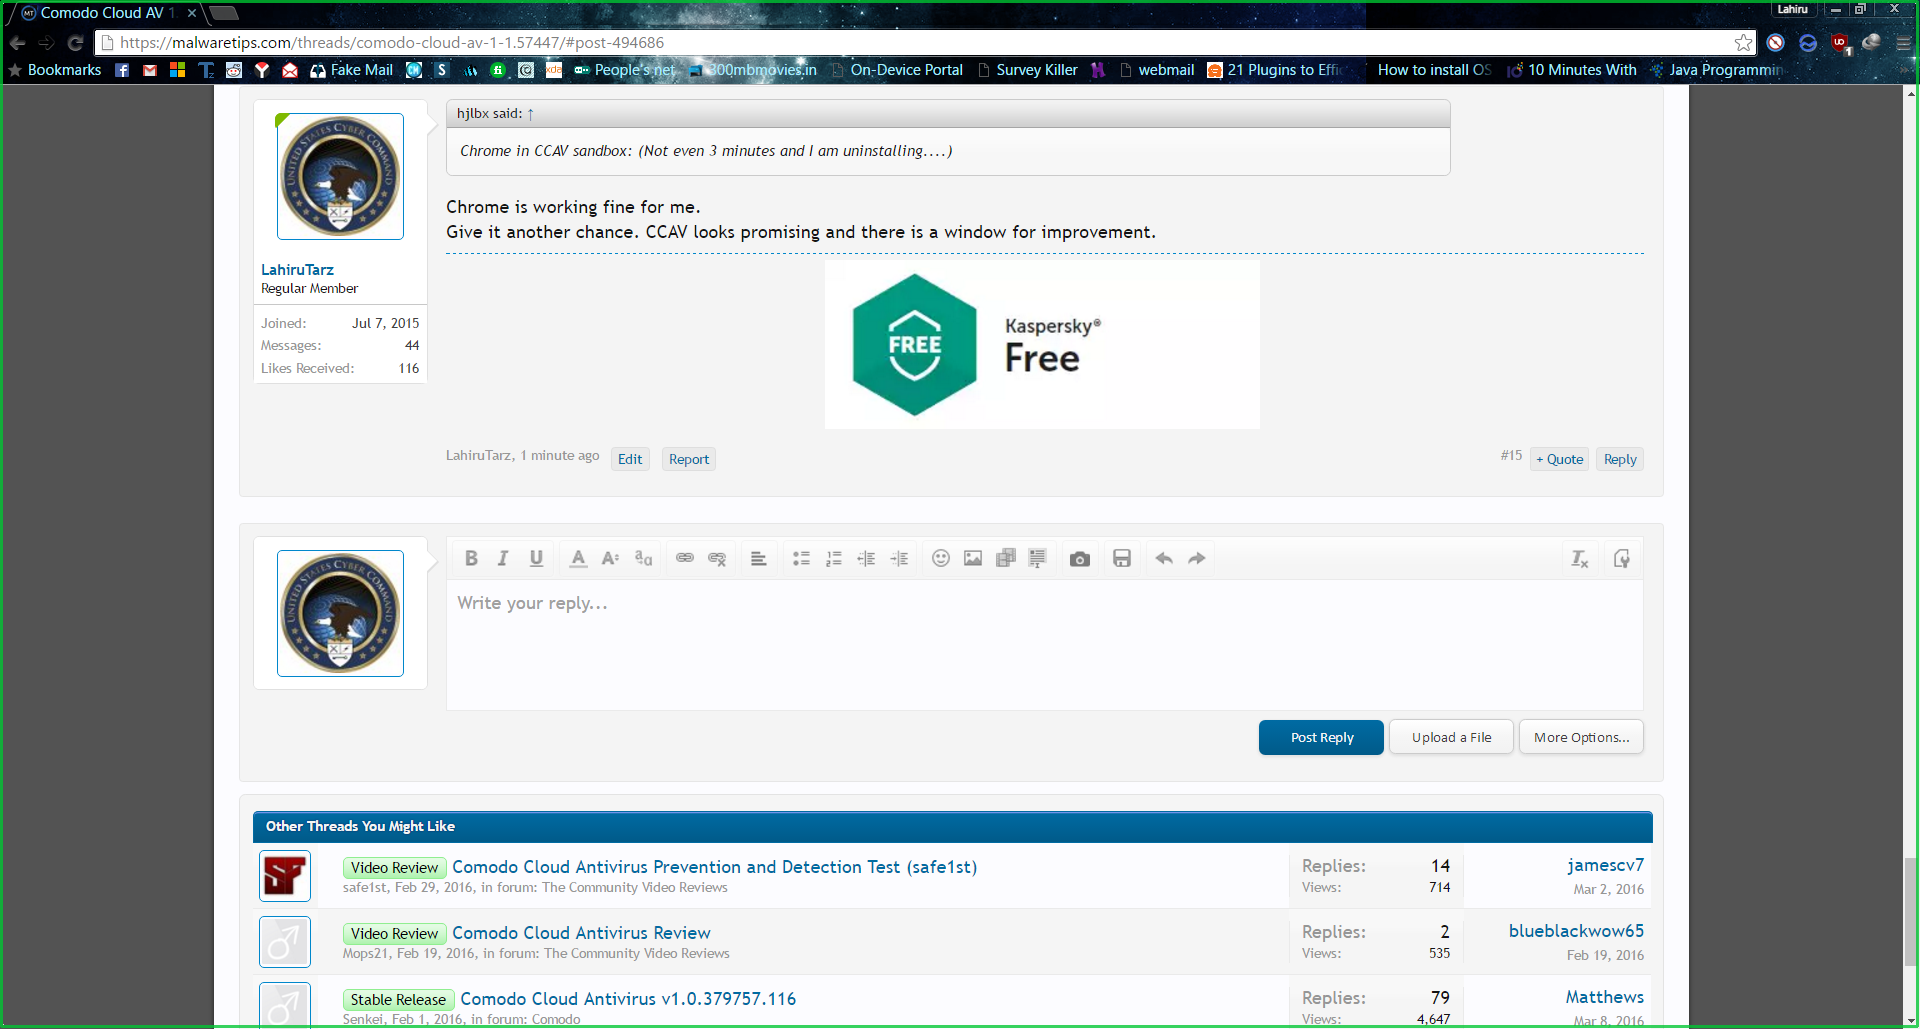Open the Fake Mail bookmark

pos(351,70)
